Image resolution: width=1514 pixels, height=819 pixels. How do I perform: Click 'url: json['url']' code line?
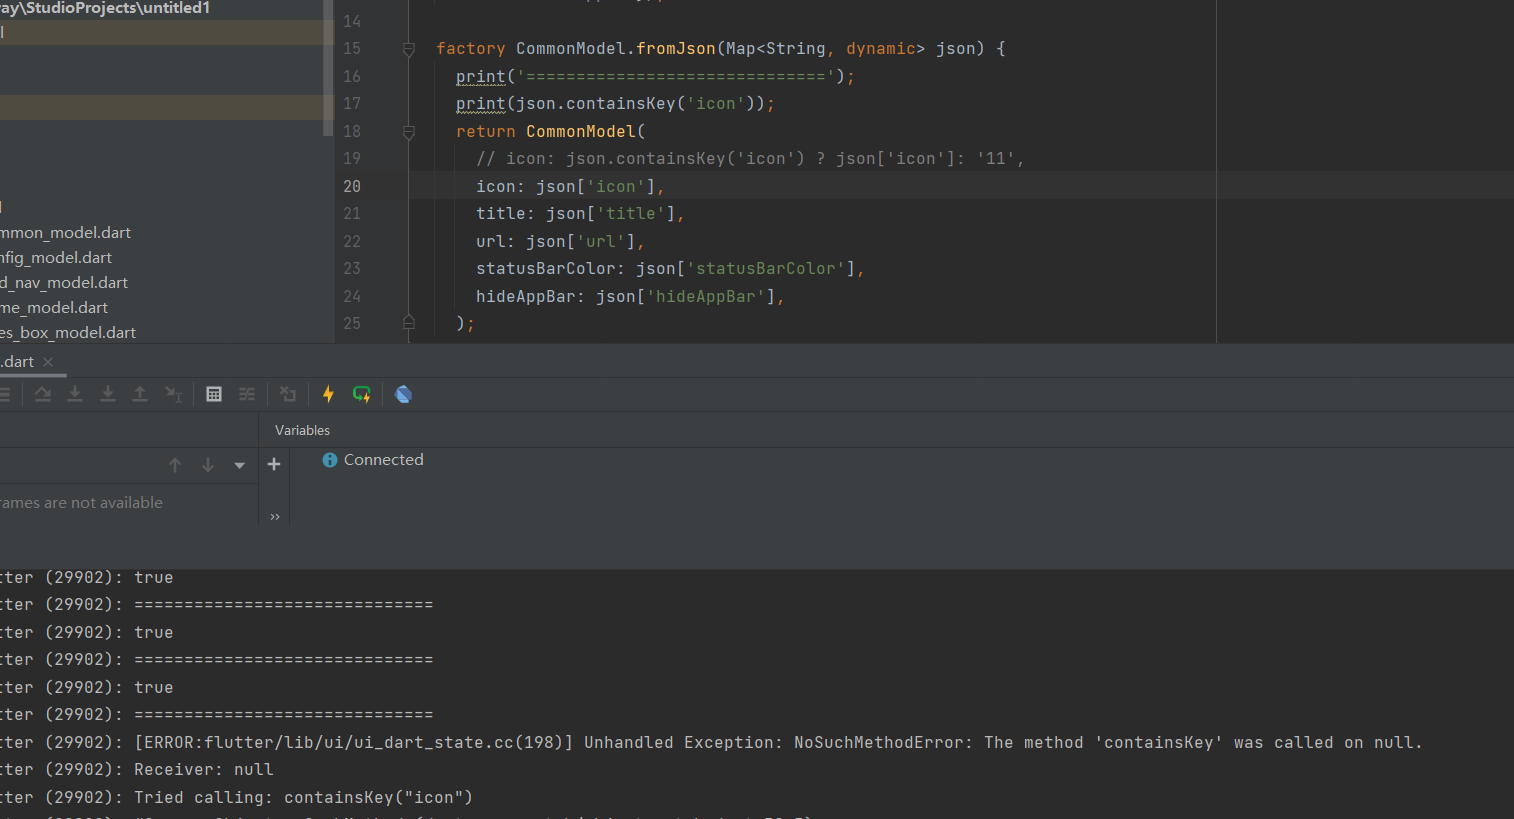click(x=560, y=242)
